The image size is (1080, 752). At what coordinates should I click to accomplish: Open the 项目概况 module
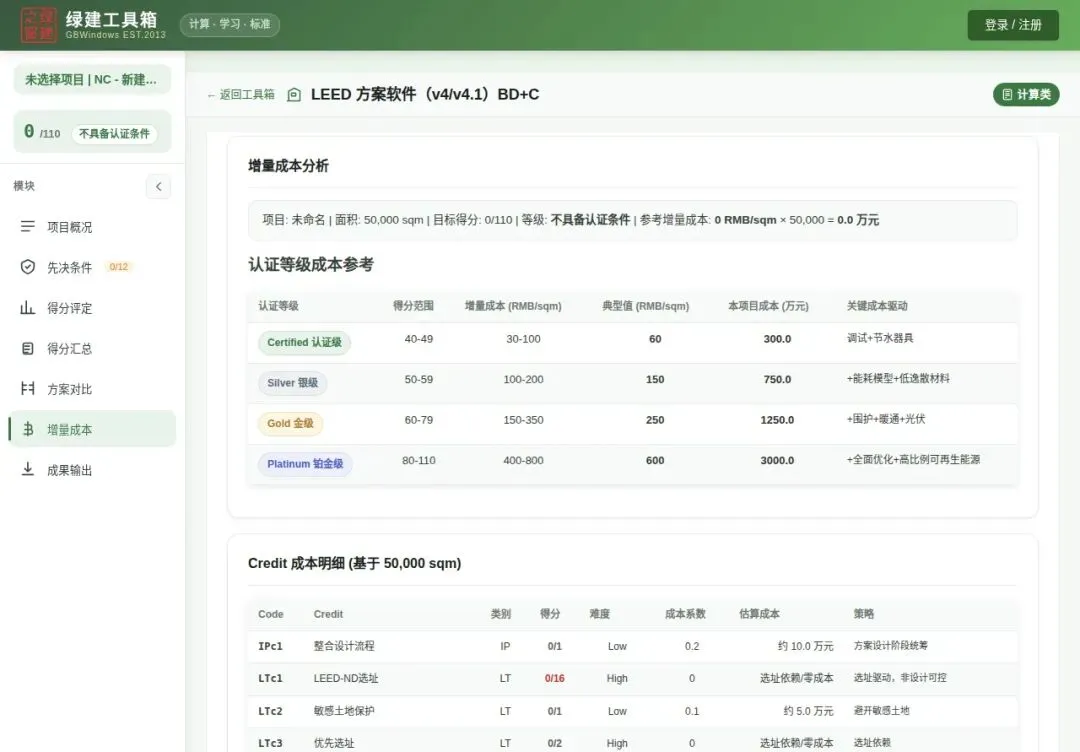(92, 227)
